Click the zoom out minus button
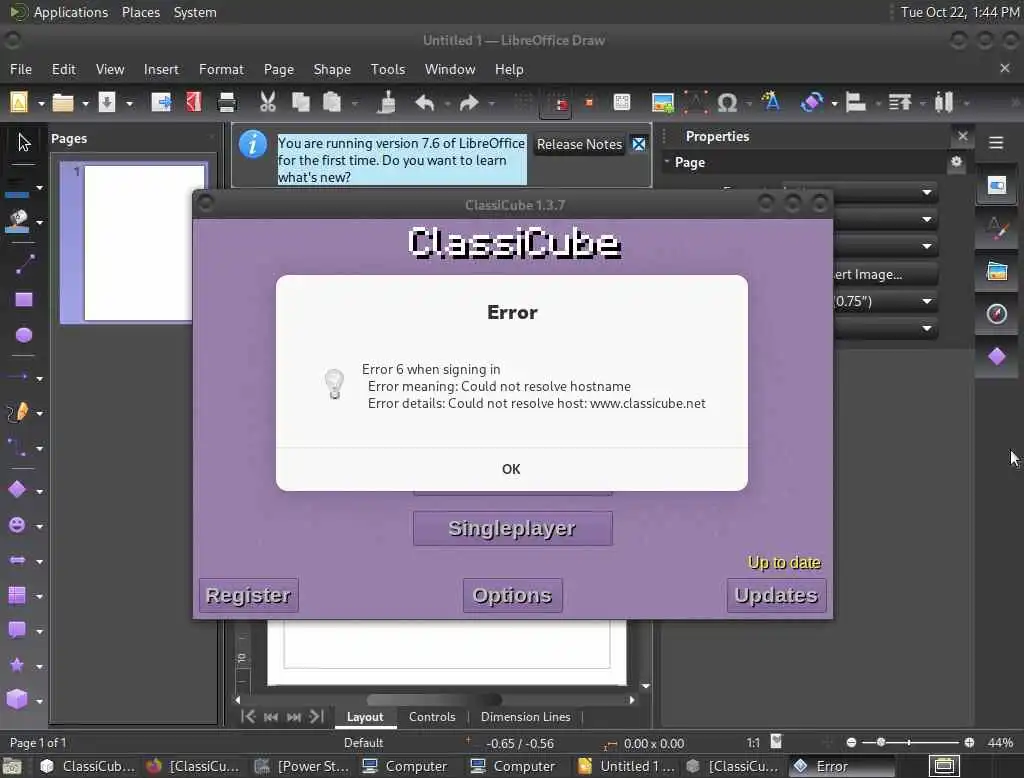This screenshot has height=778, width=1024. click(851, 742)
